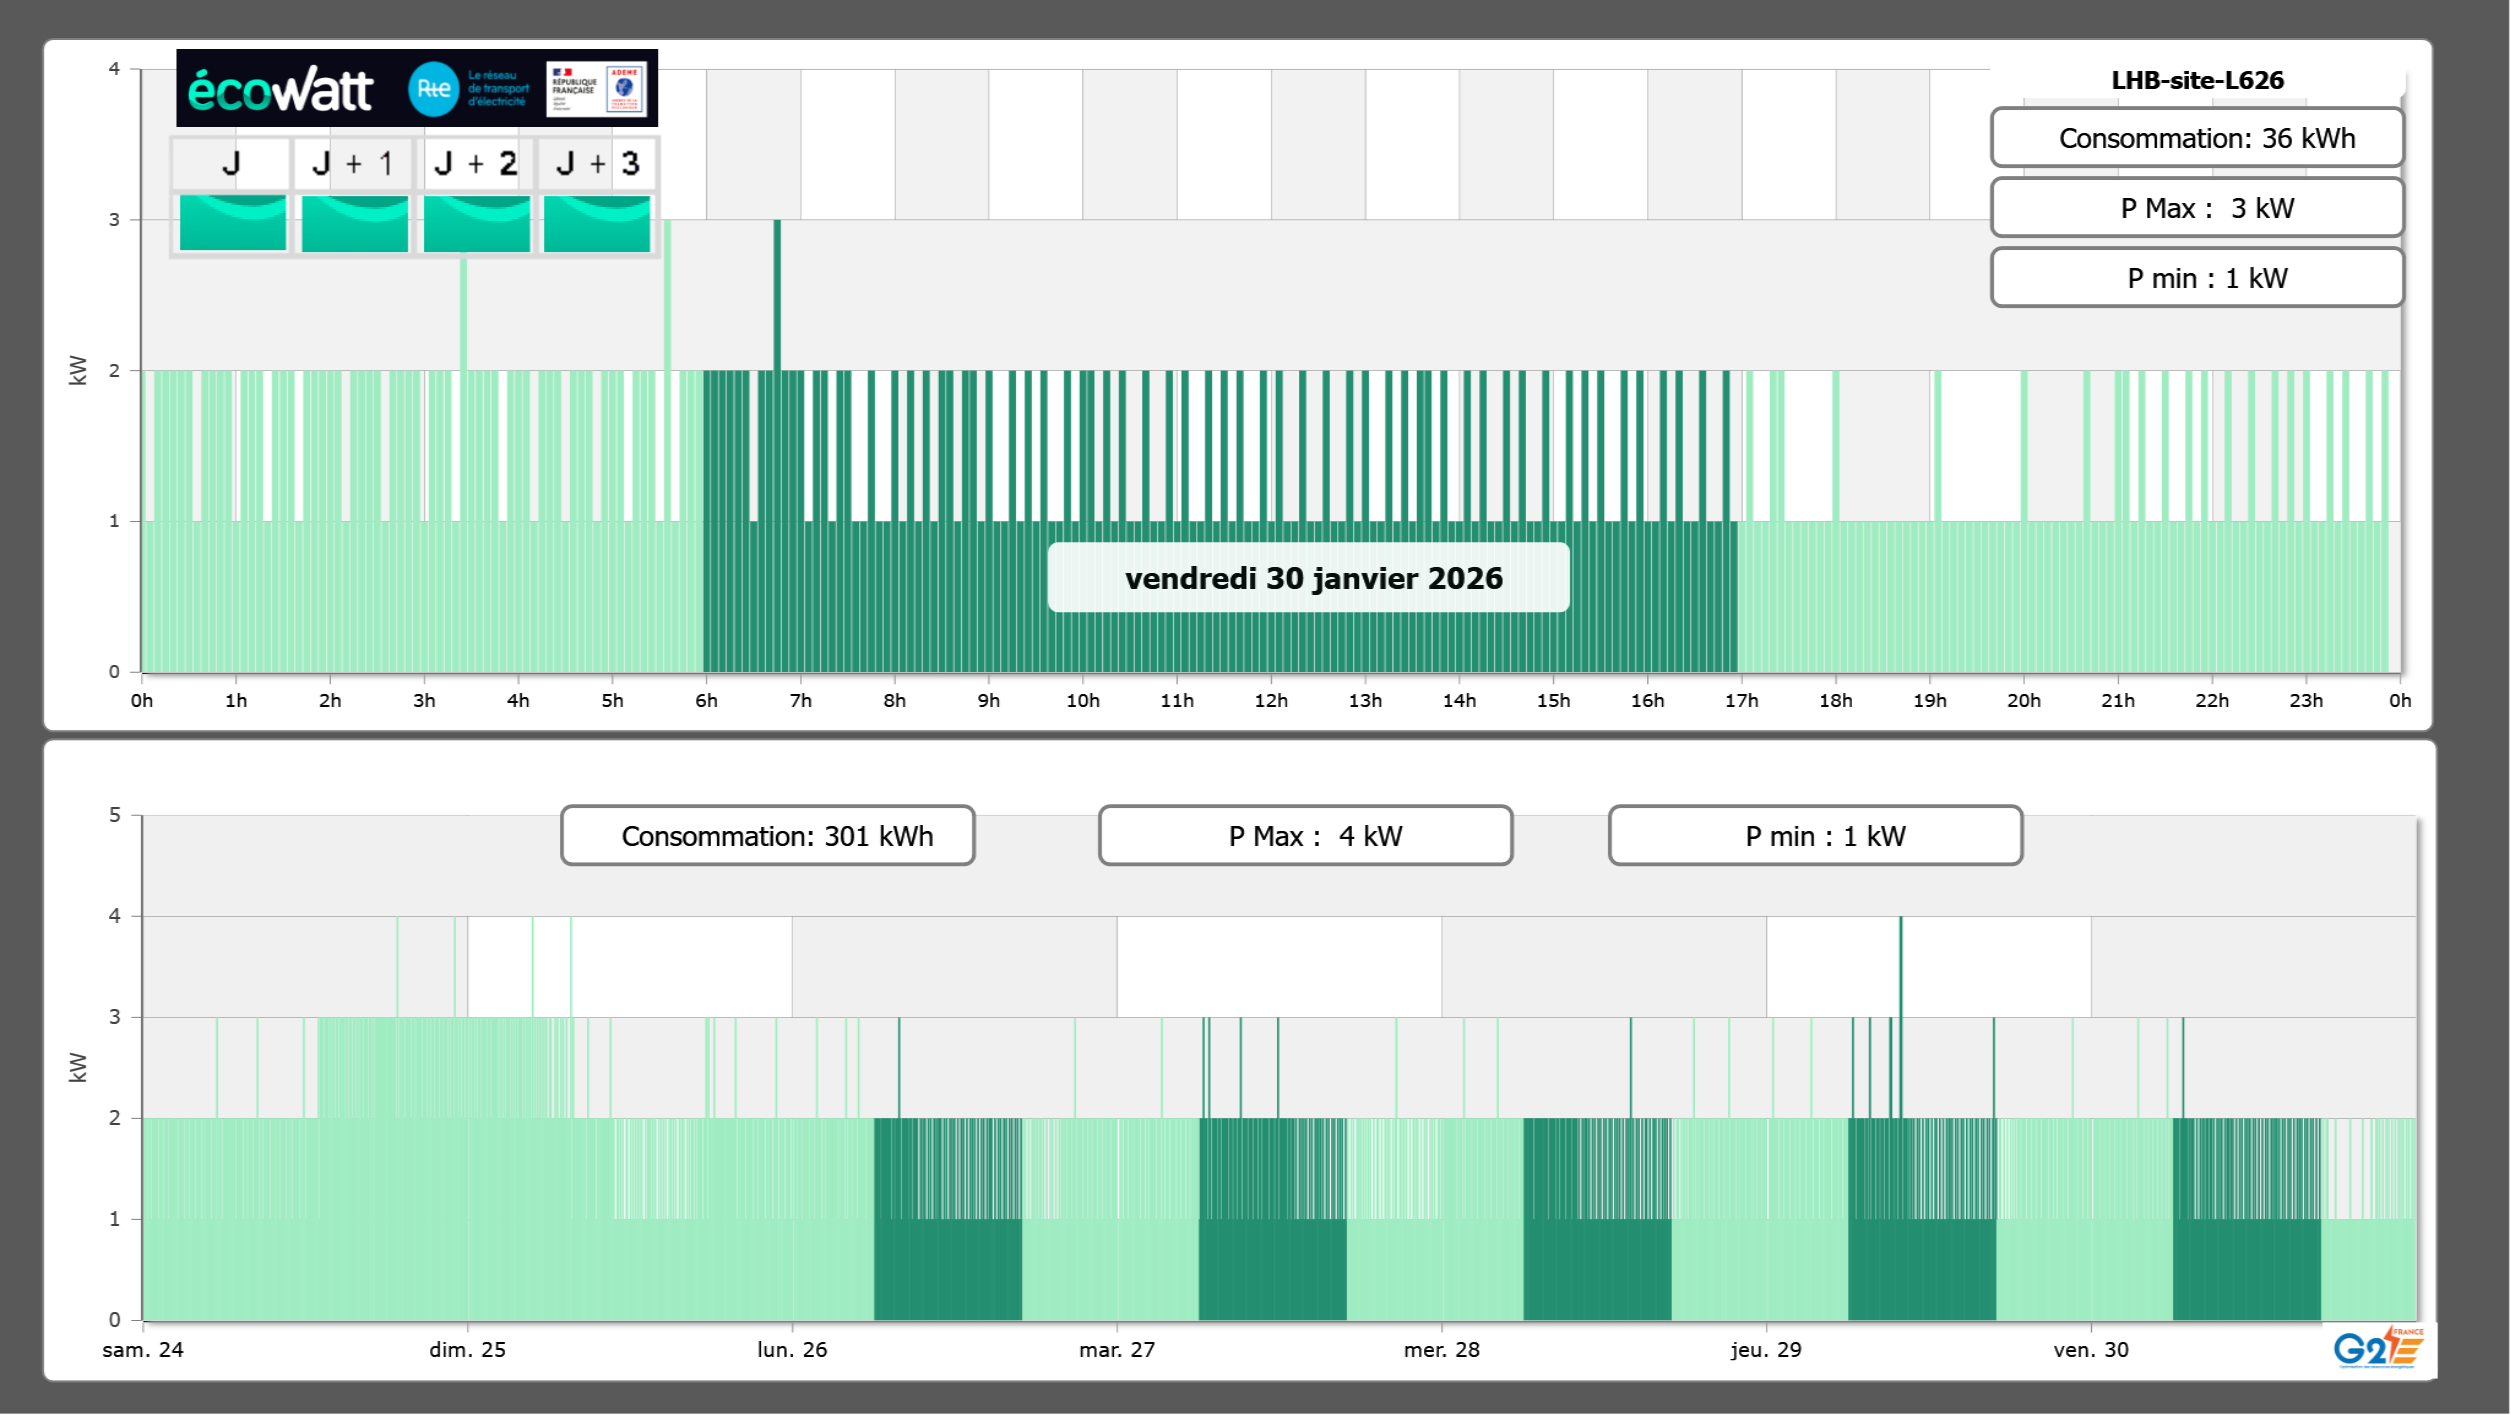
Task: Click the LHB-site-L626 site title
Action: pyautogui.click(x=2196, y=80)
